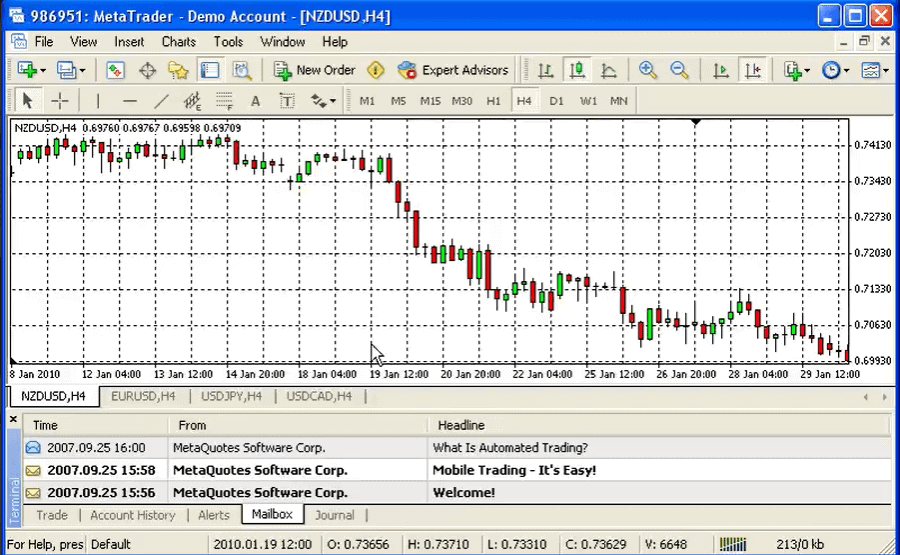Set timeframe to M30
The width and height of the screenshot is (900, 555).
(462, 101)
